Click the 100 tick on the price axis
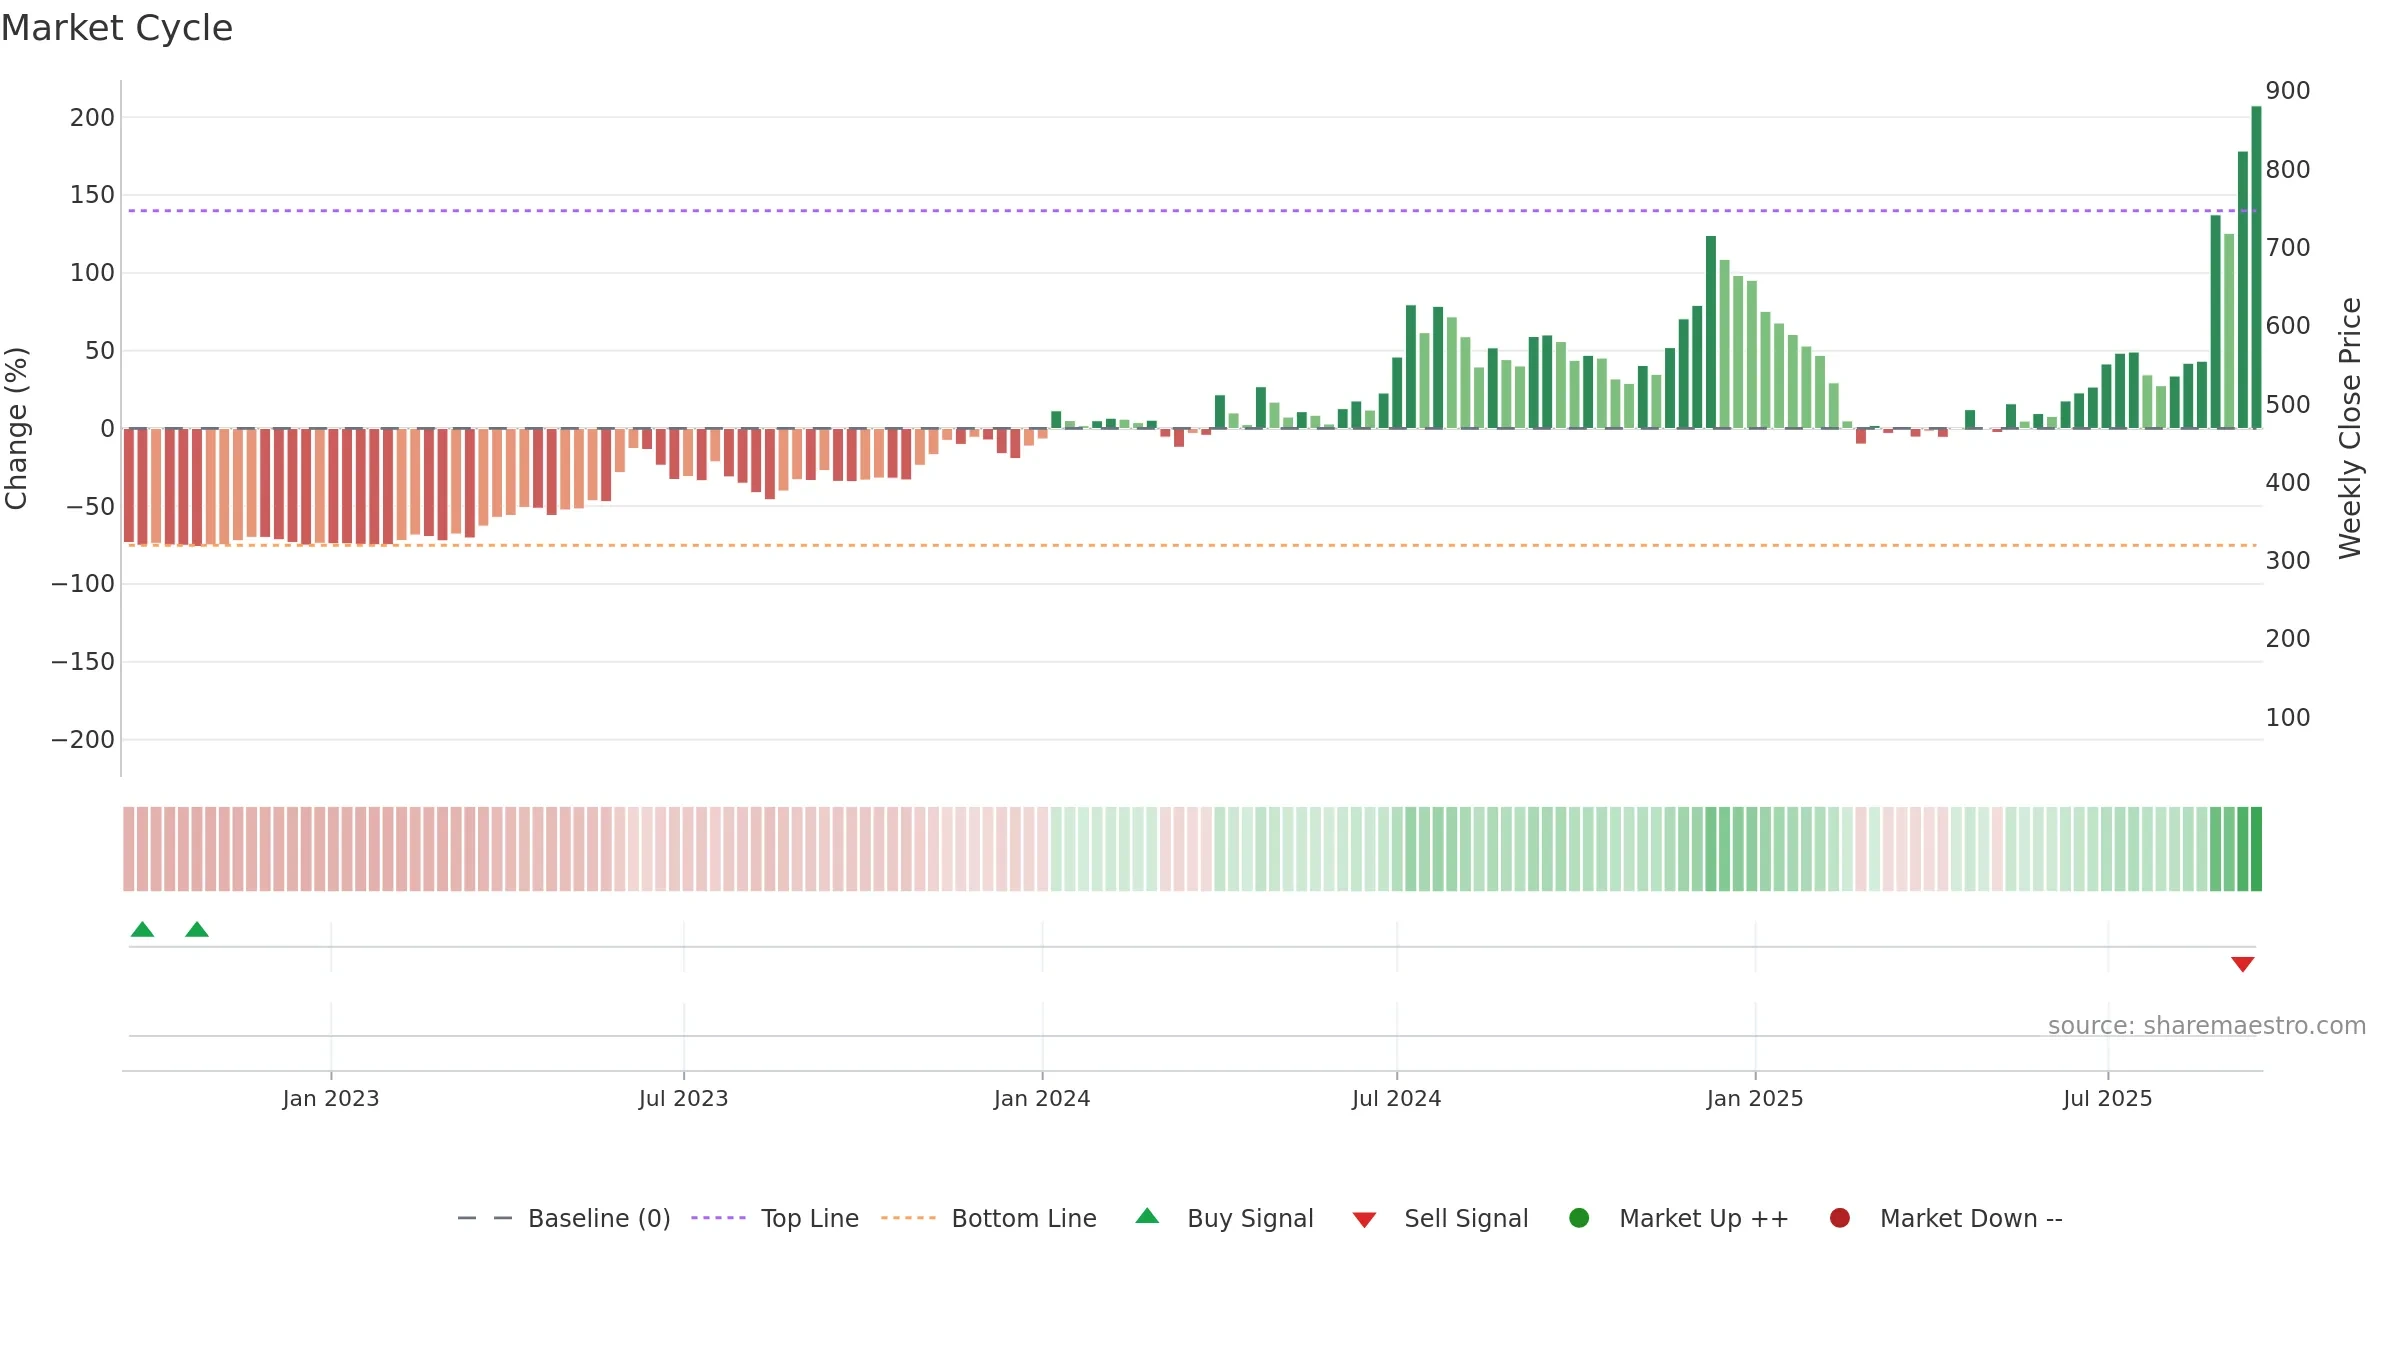Viewport: 2400px width, 1350px height. point(2288,718)
